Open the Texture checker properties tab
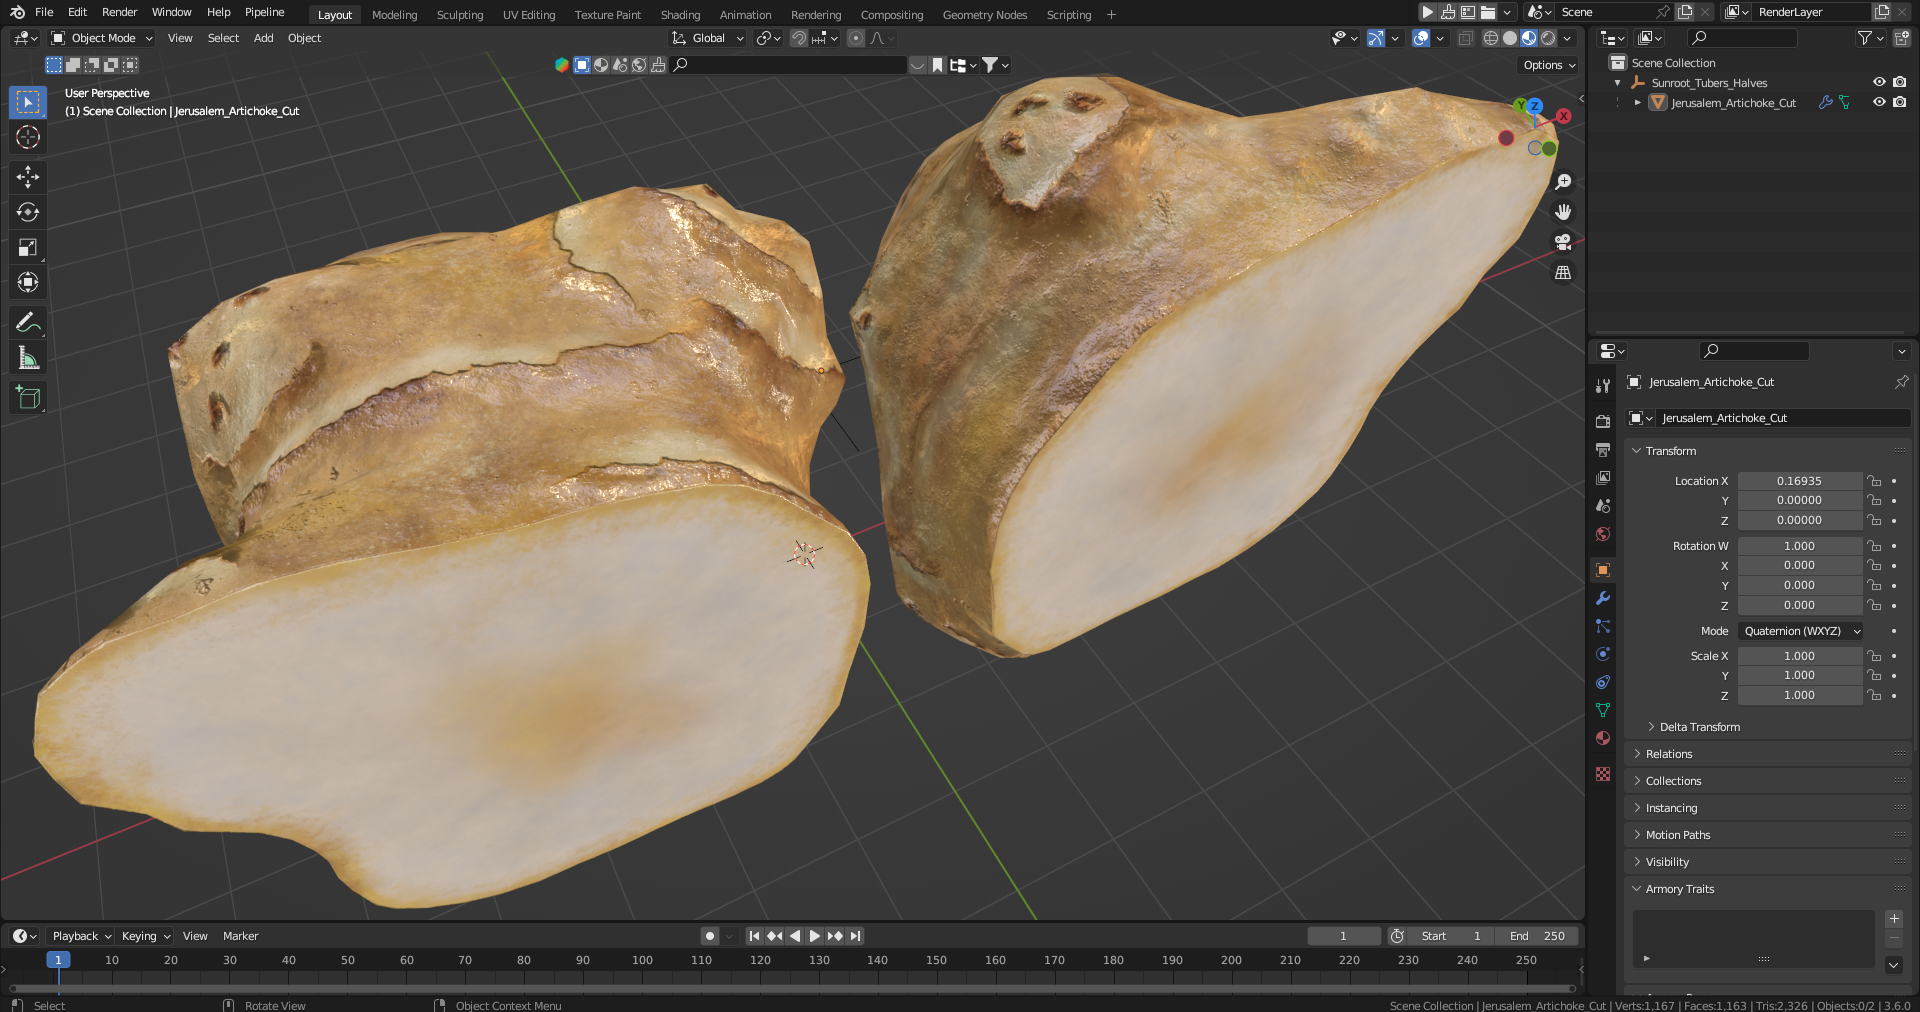This screenshot has width=1920, height=1012. 1603,774
